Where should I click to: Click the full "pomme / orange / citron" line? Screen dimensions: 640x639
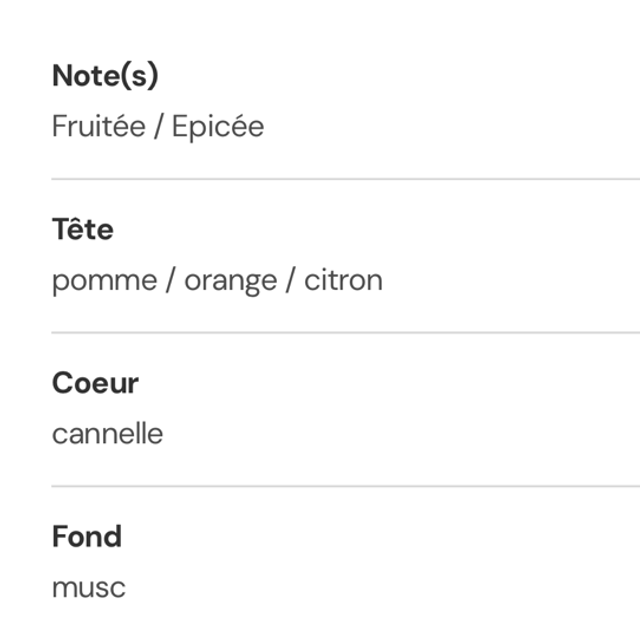(x=217, y=281)
